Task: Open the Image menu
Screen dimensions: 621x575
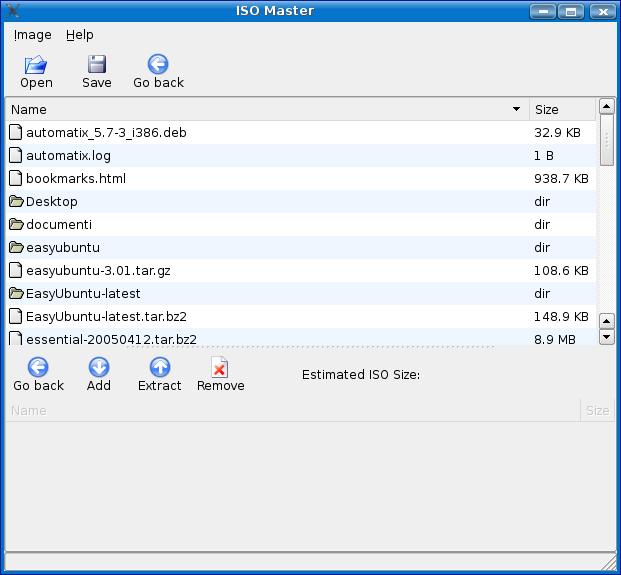Action: (32, 35)
